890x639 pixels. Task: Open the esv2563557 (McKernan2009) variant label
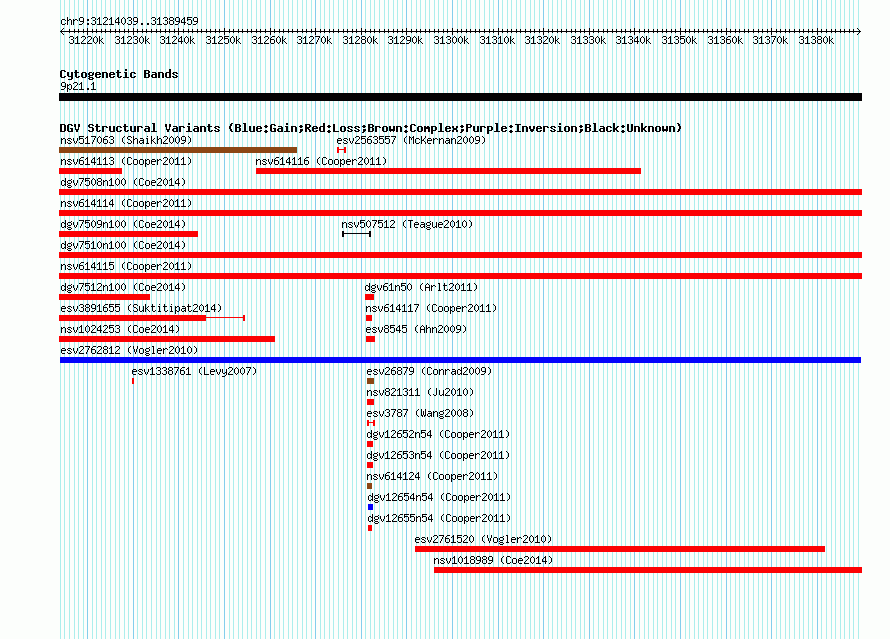(411, 140)
